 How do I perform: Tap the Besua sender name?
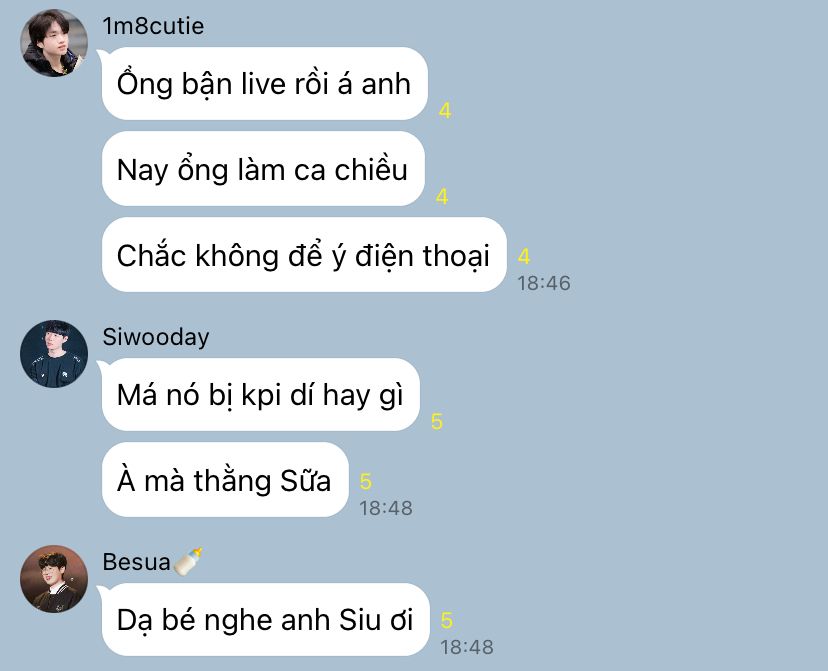coord(136,562)
